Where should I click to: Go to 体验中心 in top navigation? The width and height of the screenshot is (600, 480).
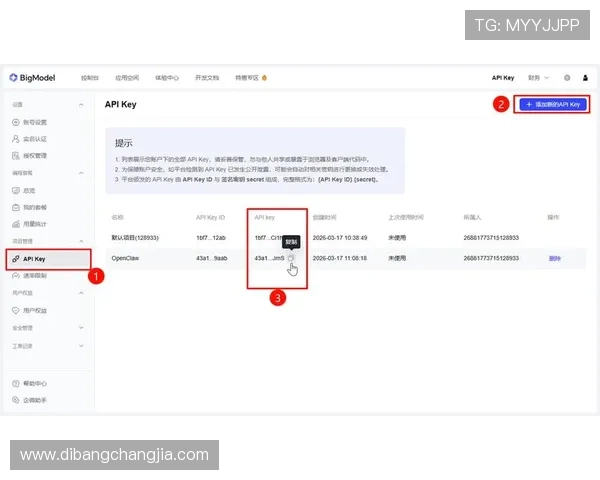(167, 78)
